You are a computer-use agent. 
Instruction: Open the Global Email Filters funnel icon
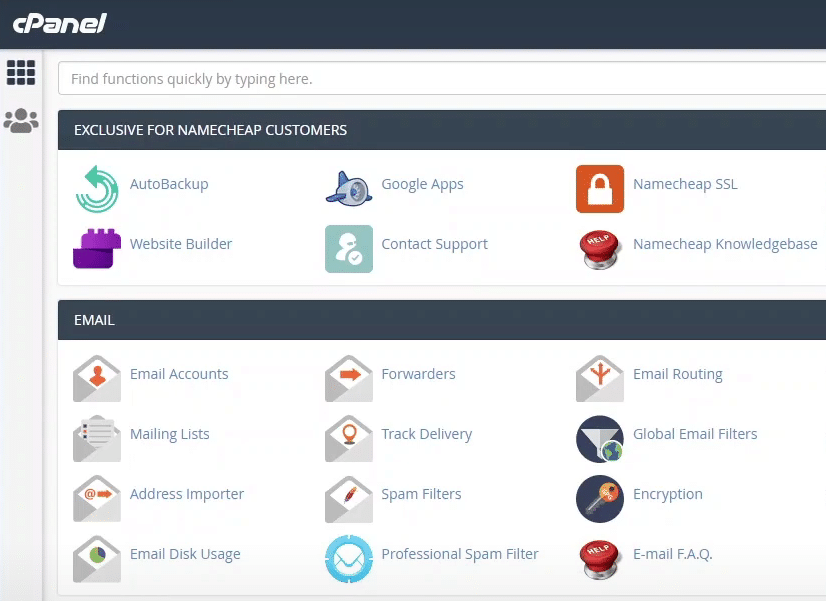[600, 439]
